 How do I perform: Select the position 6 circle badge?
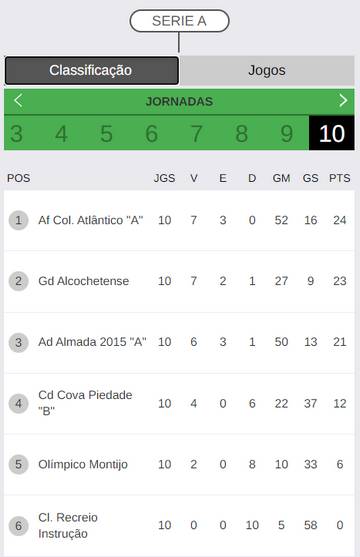(x=18, y=525)
